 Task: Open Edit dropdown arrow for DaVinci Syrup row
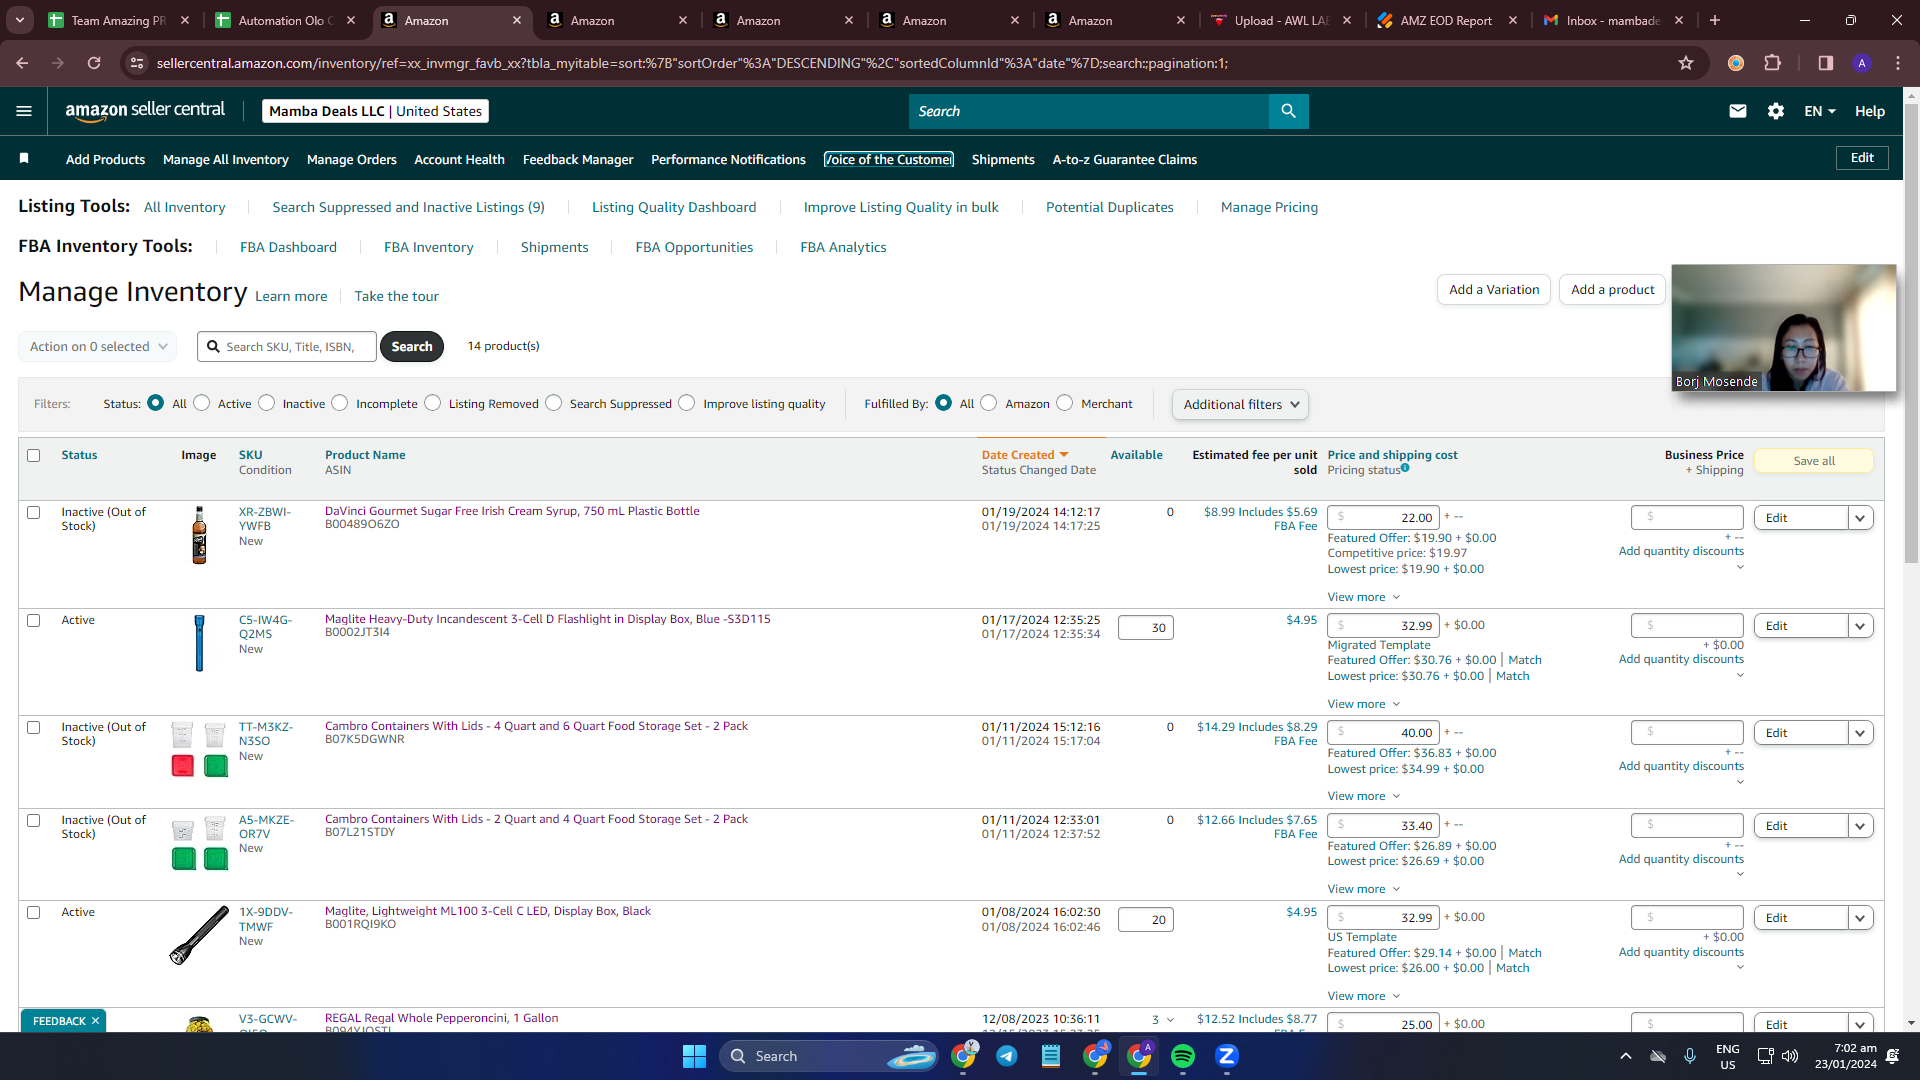(1860, 518)
